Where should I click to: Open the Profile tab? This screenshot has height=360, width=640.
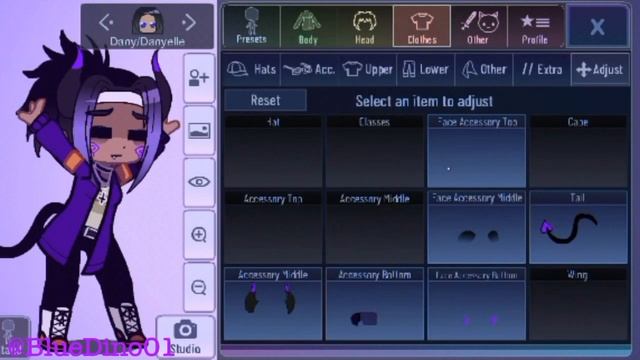tap(535, 26)
